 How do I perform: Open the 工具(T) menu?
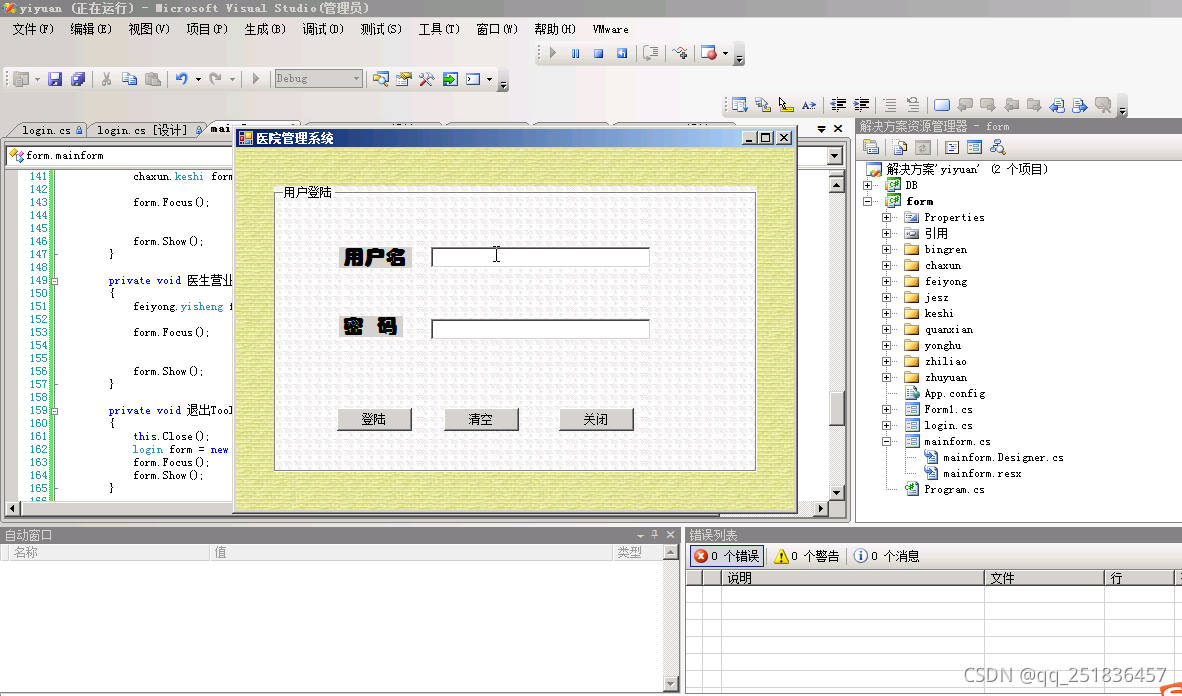439,29
